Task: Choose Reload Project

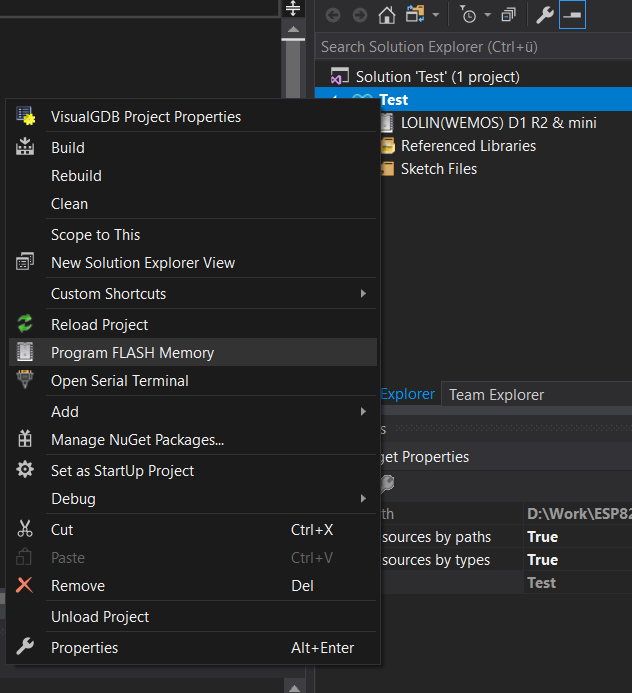Action: (x=192, y=325)
